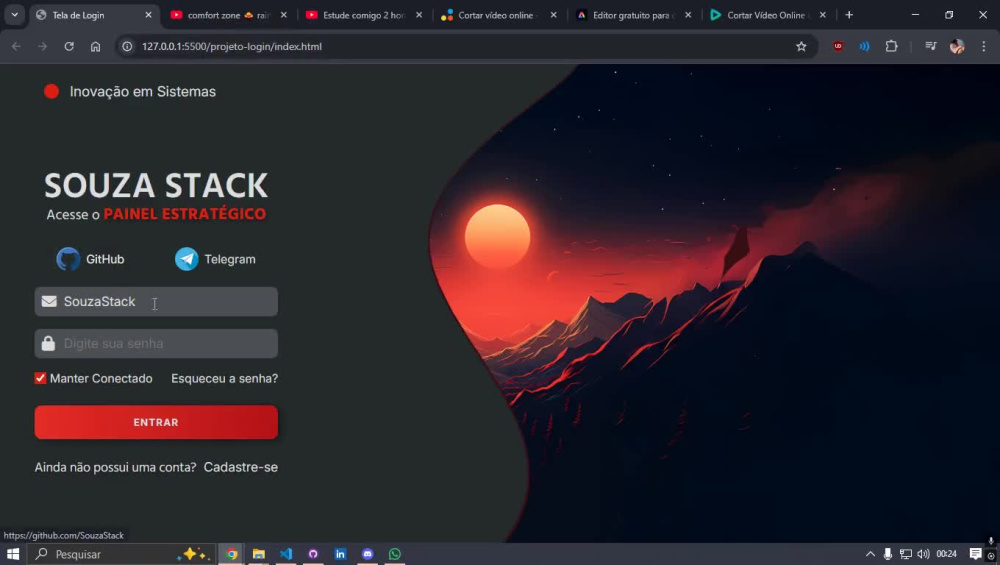
Task: Click the browser forward arrow
Action: point(42,47)
